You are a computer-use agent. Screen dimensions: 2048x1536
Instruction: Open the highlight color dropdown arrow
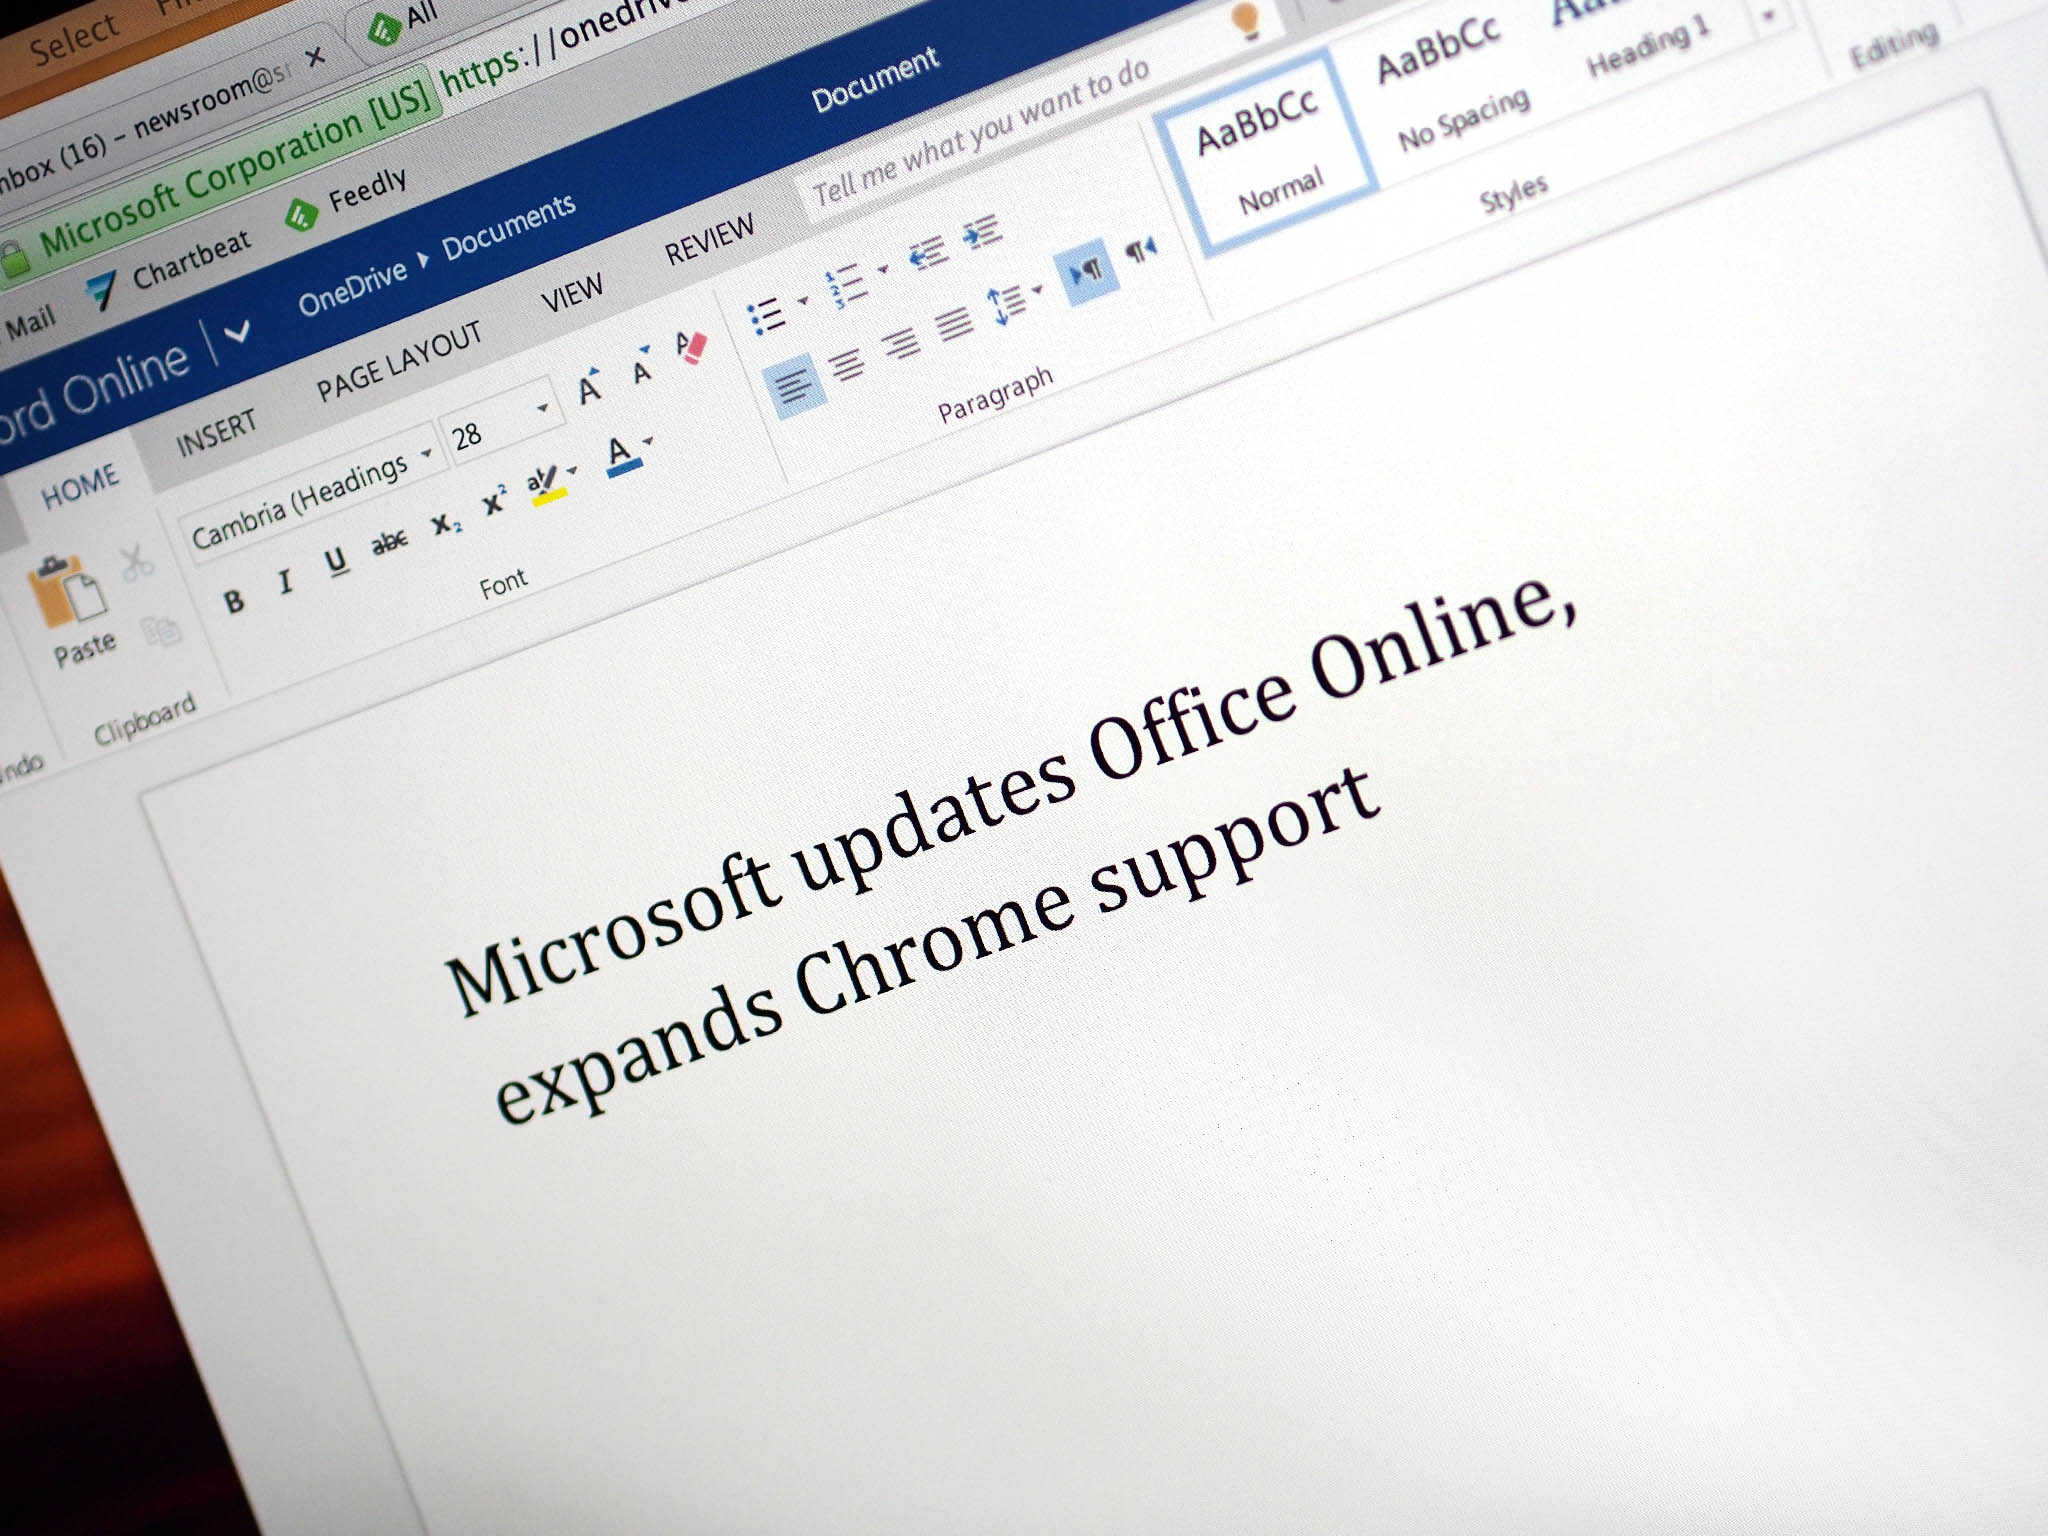click(573, 469)
